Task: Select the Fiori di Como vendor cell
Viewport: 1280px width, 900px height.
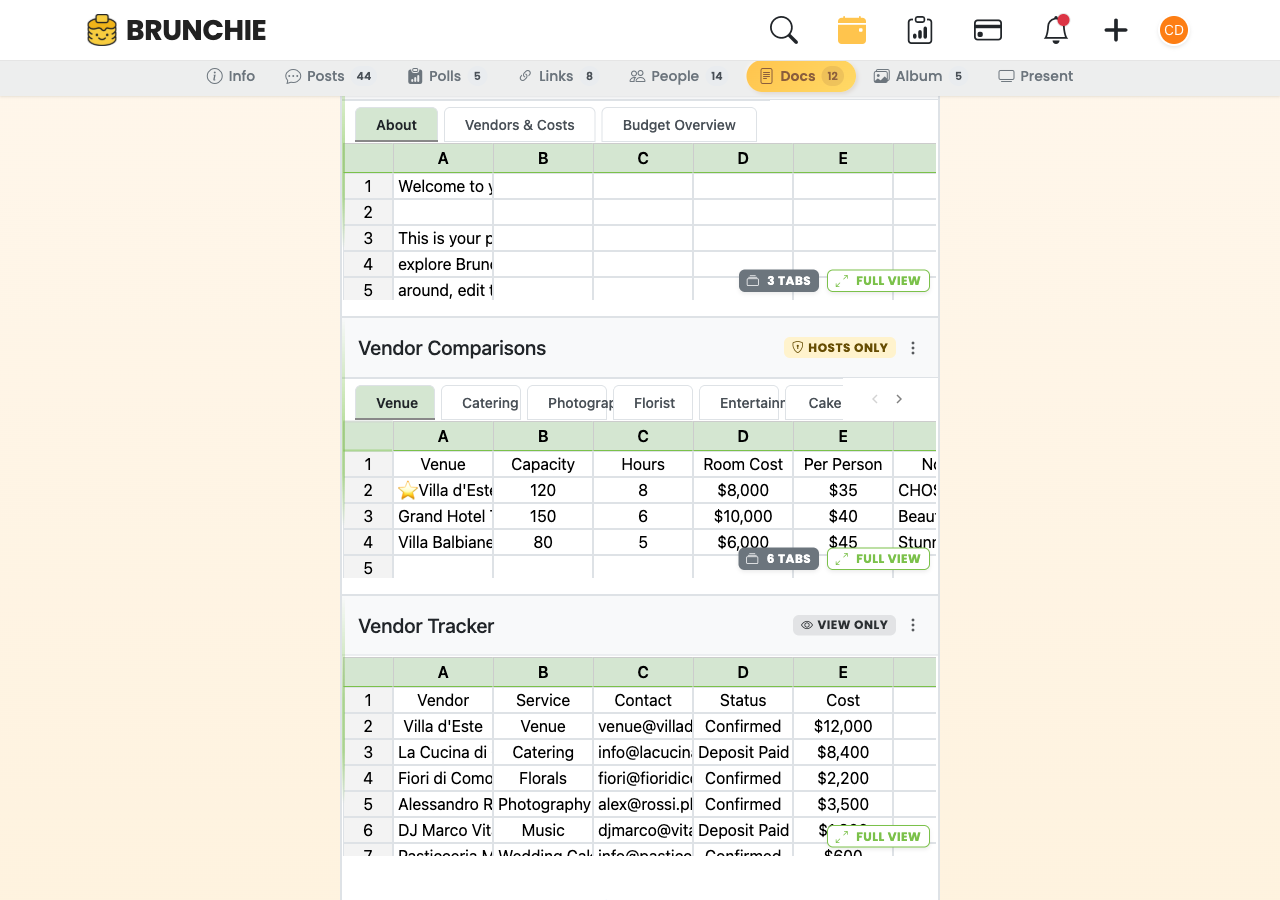Action: [x=443, y=778]
